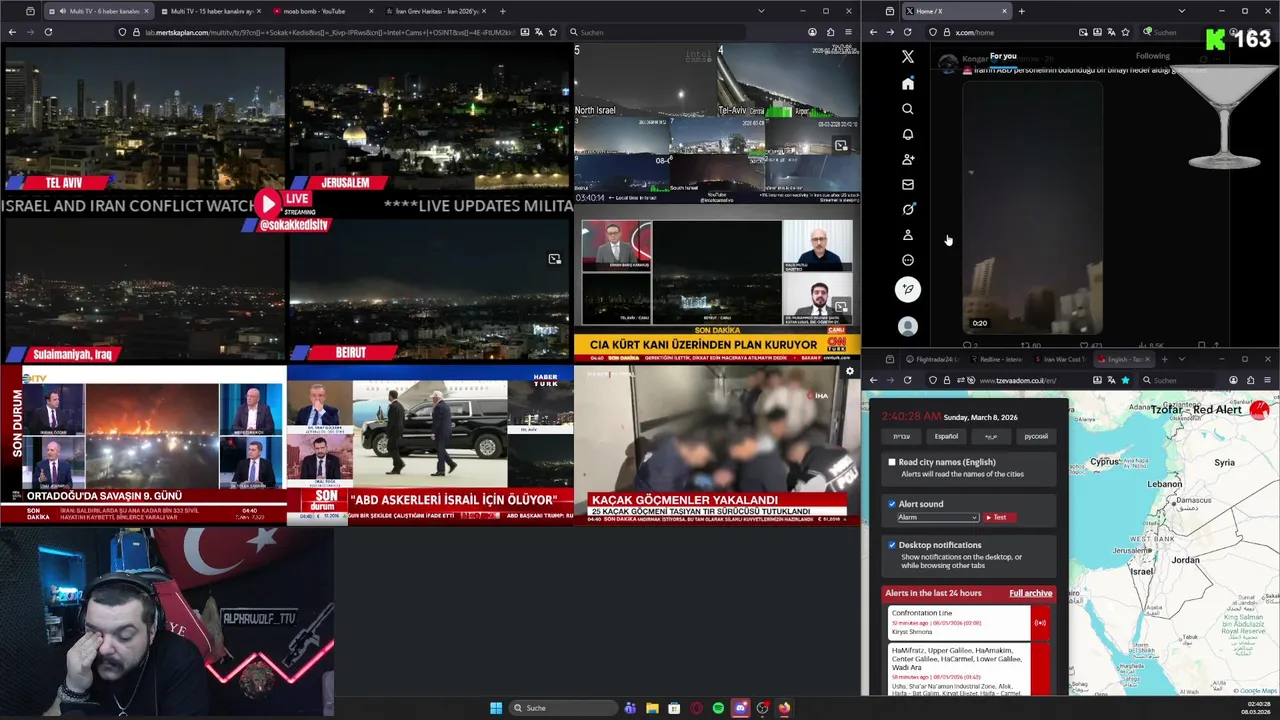Click the red live play button overlay
The height and width of the screenshot is (720, 1280).
pos(267,204)
